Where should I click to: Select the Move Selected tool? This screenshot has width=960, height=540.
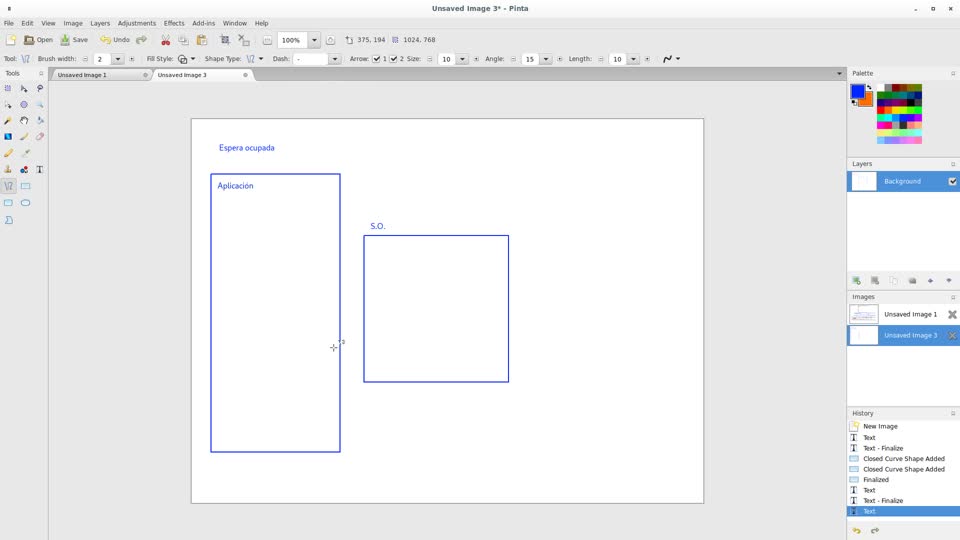tap(24, 88)
